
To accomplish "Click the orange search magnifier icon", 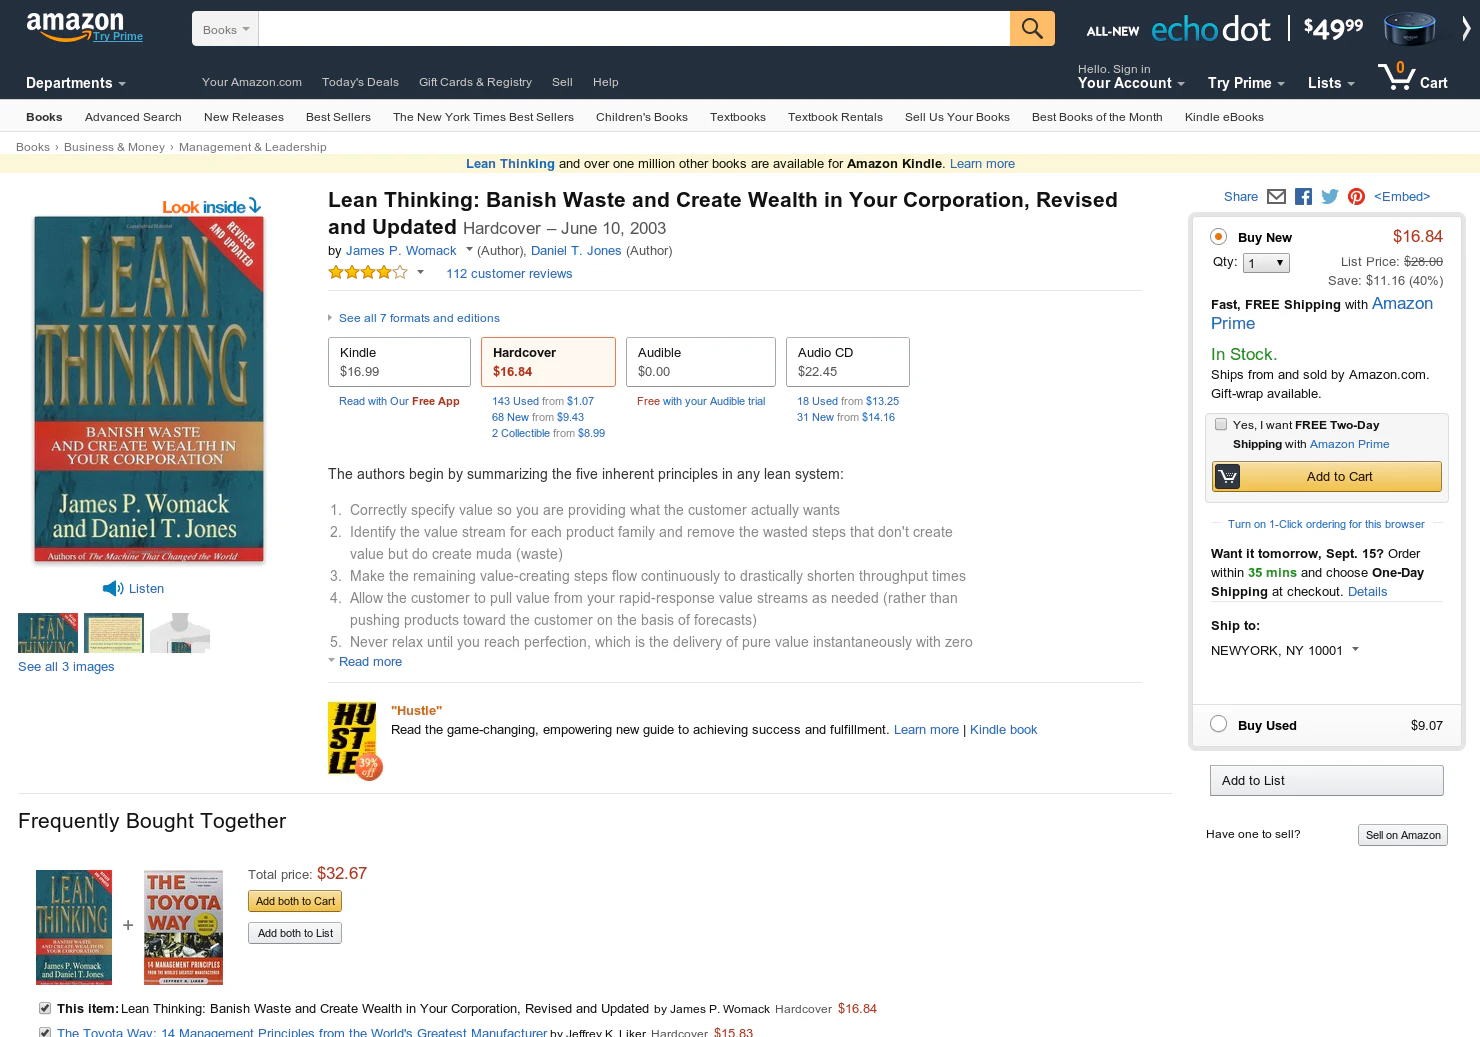I will tap(1032, 29).
